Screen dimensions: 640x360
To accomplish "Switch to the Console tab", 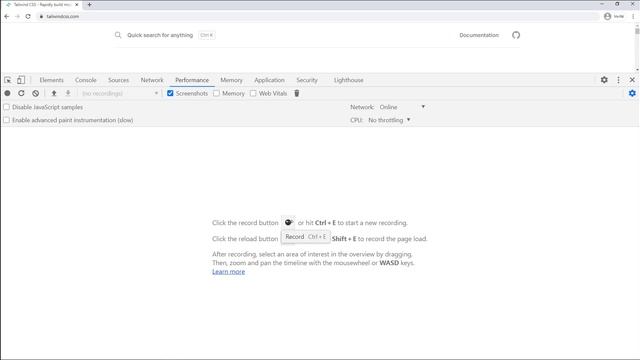I will (x=86, y=80).
